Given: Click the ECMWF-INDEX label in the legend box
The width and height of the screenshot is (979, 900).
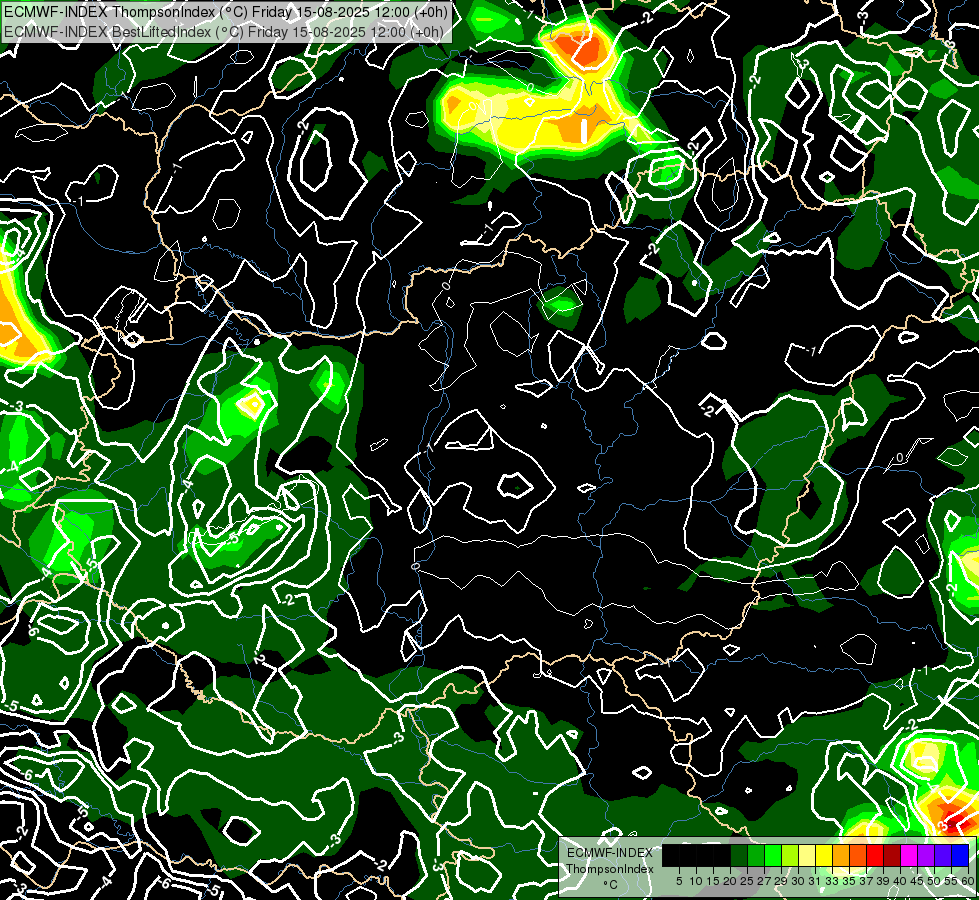Looking at the screenshot, I should (610, 853).
